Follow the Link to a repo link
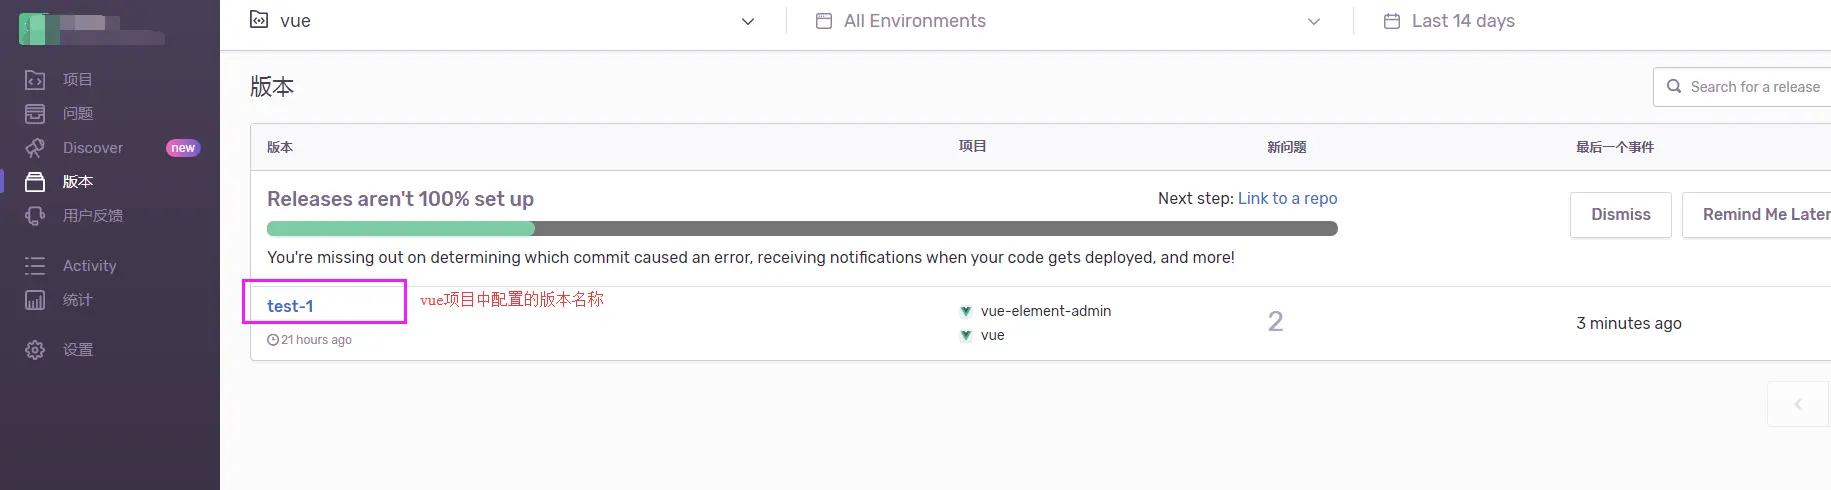1831x490 pixels. pos(1287,198)
